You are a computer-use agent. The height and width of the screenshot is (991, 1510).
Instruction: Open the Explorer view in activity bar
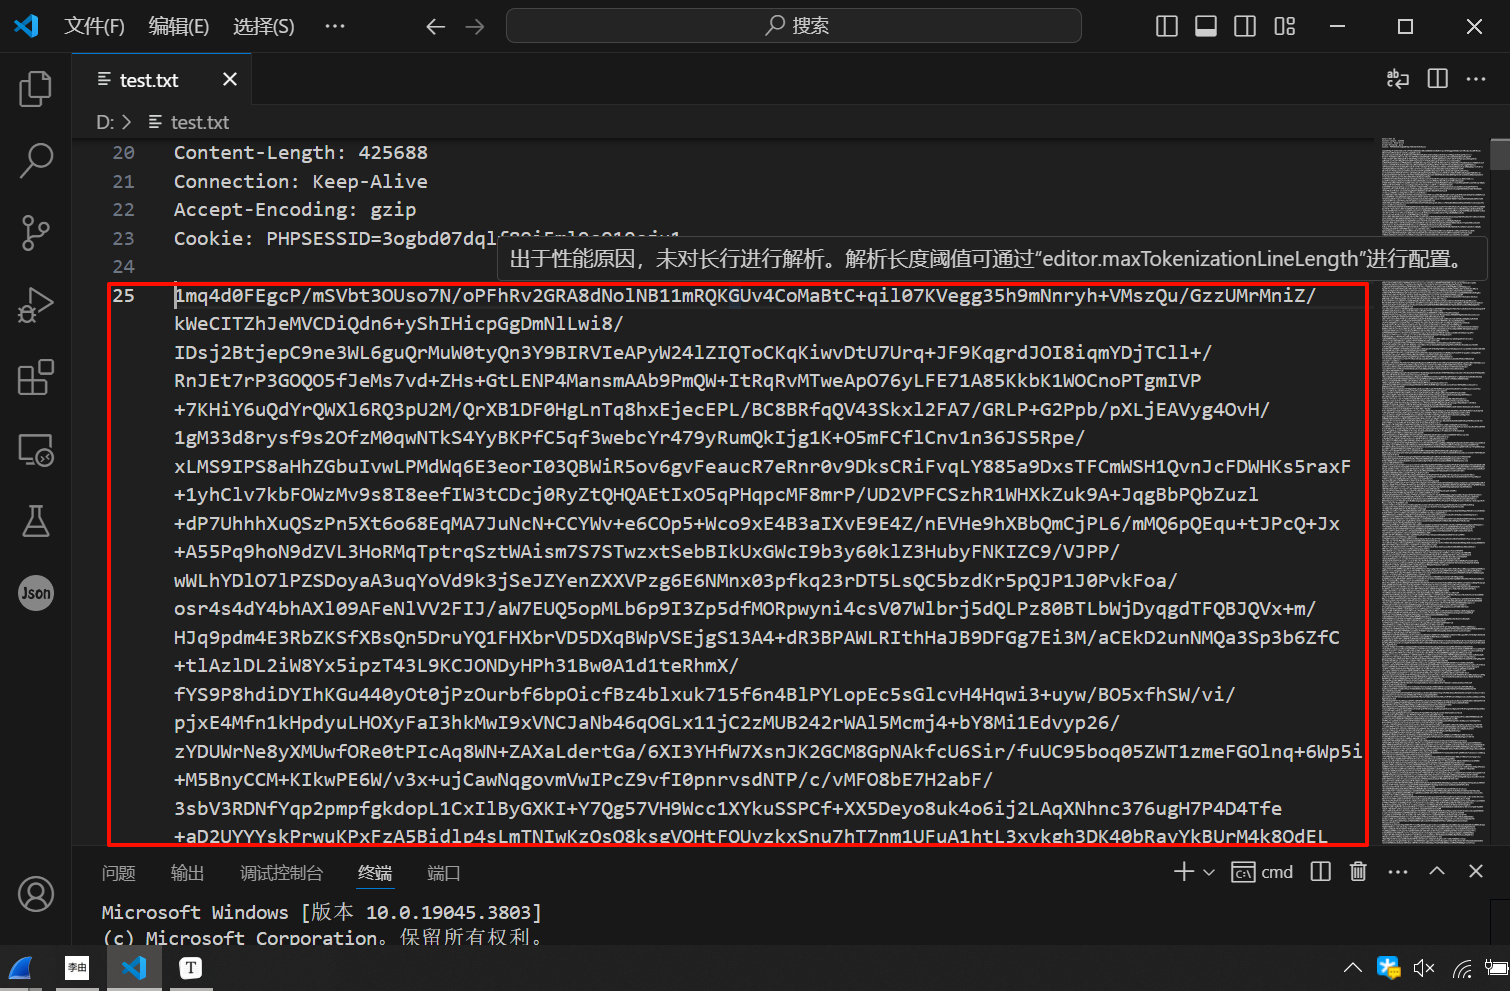pos(35,89)
